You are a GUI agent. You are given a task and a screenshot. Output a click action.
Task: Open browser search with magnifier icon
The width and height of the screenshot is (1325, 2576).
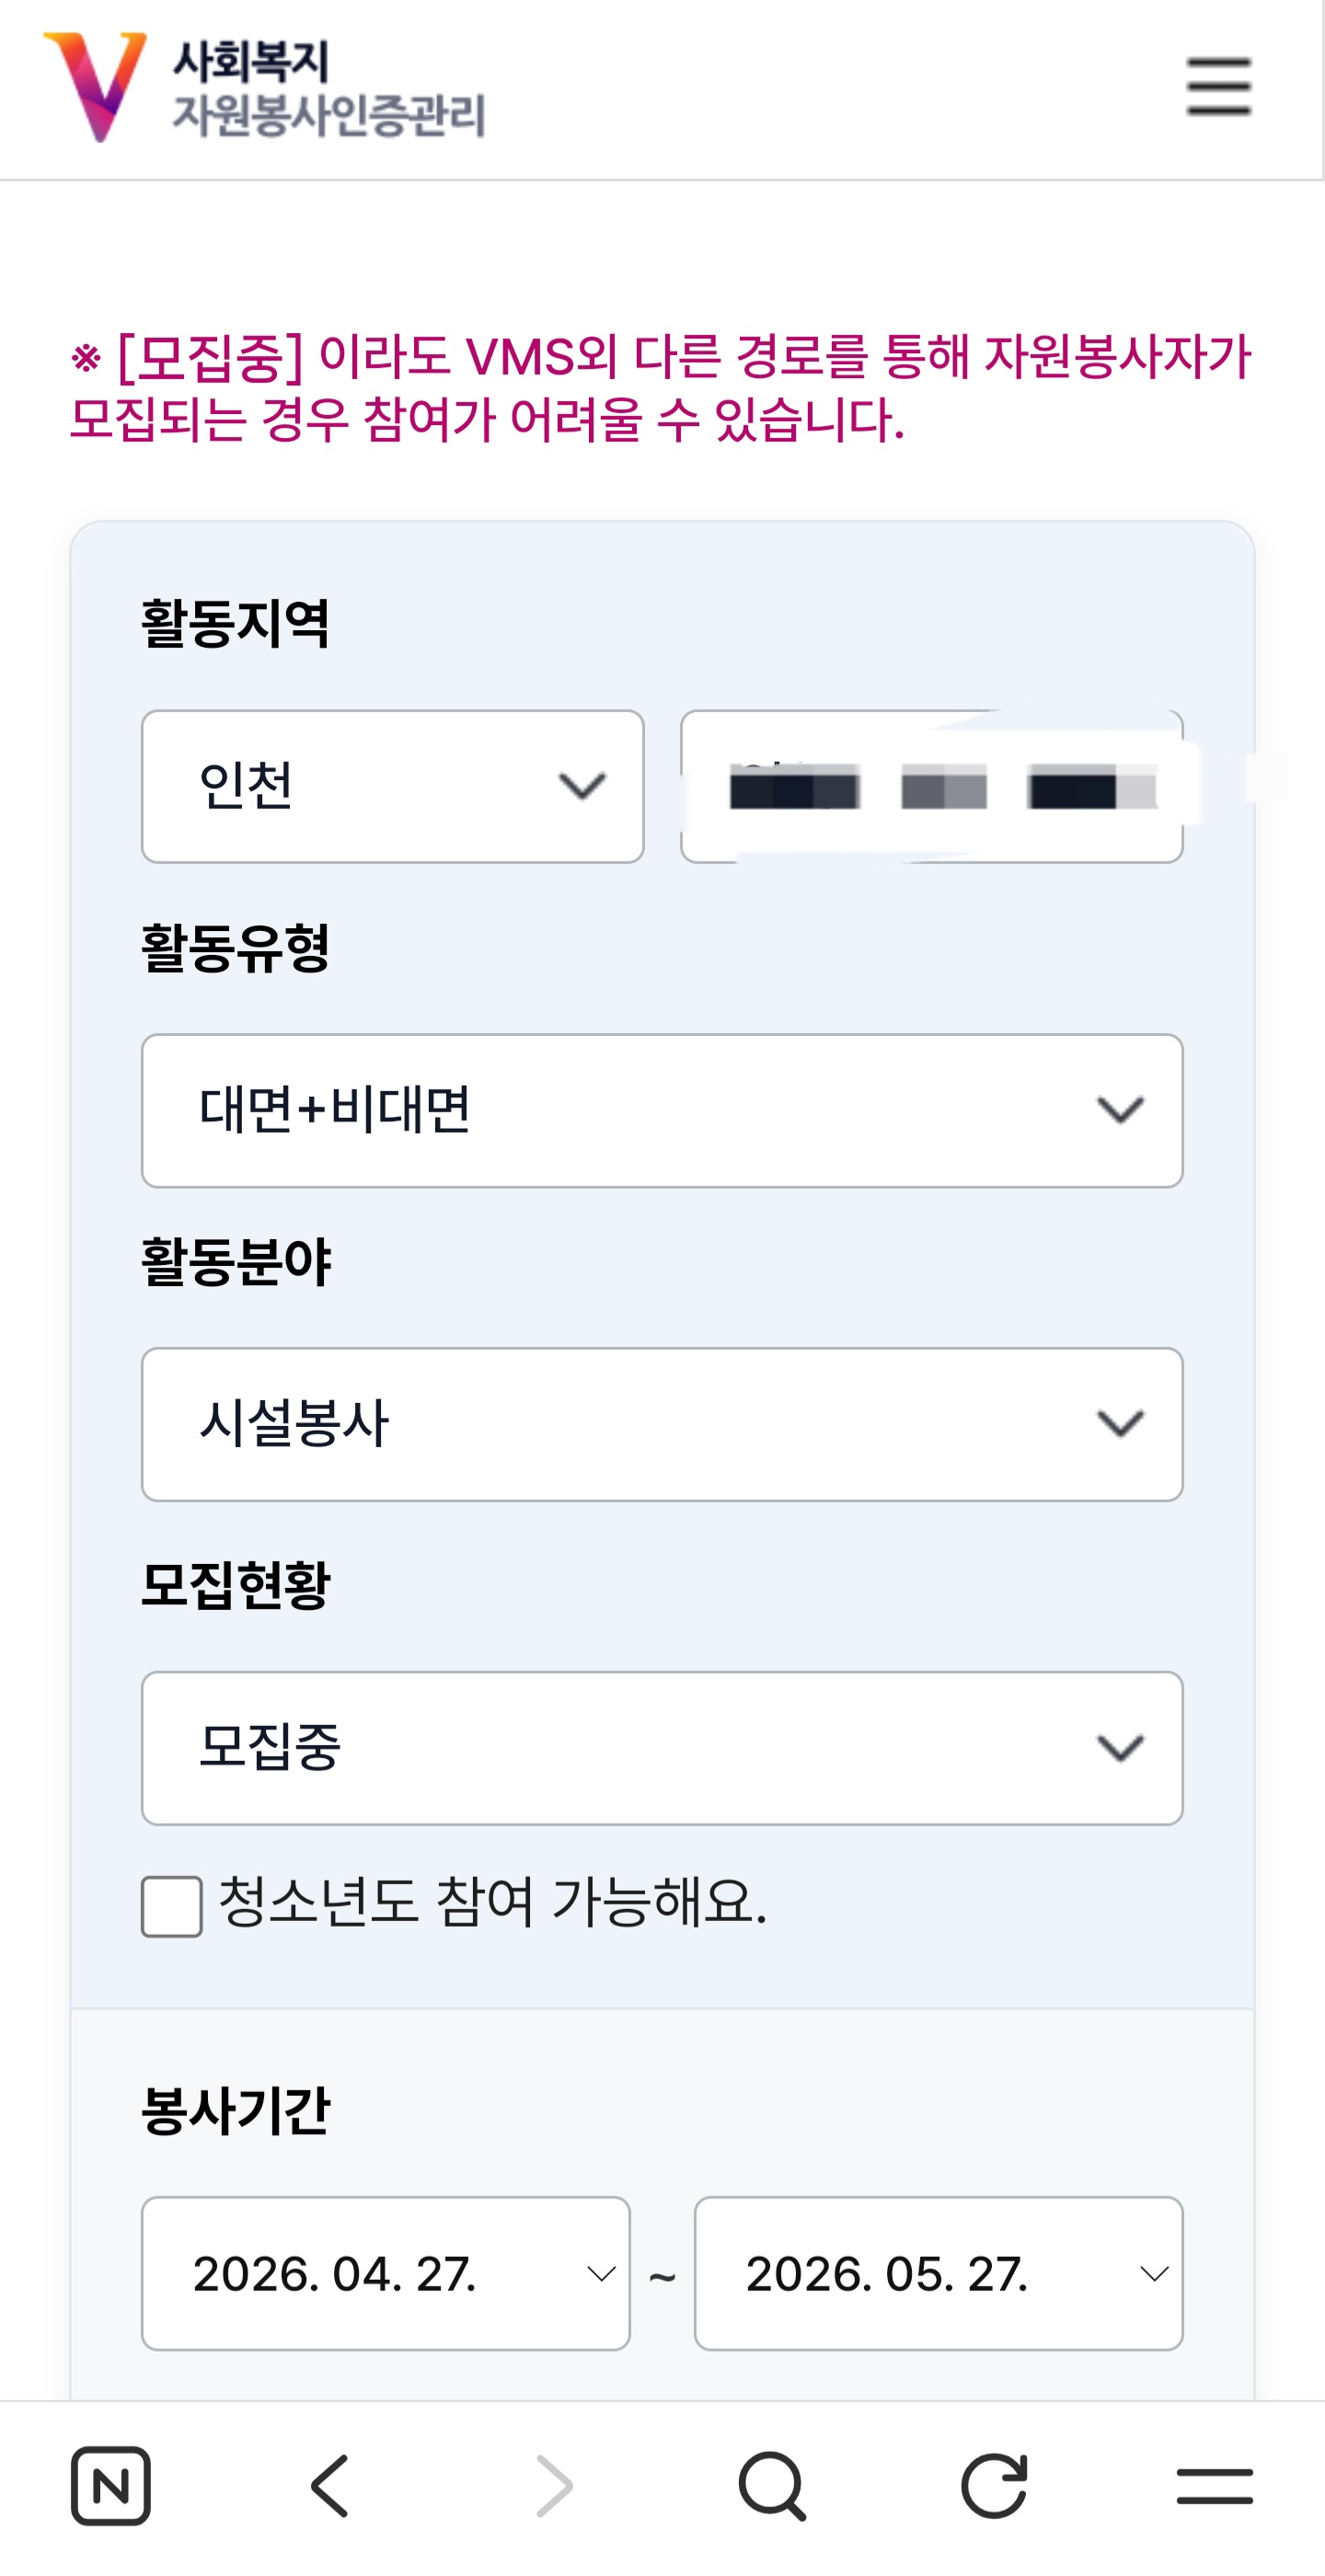tap(772, 2486)
